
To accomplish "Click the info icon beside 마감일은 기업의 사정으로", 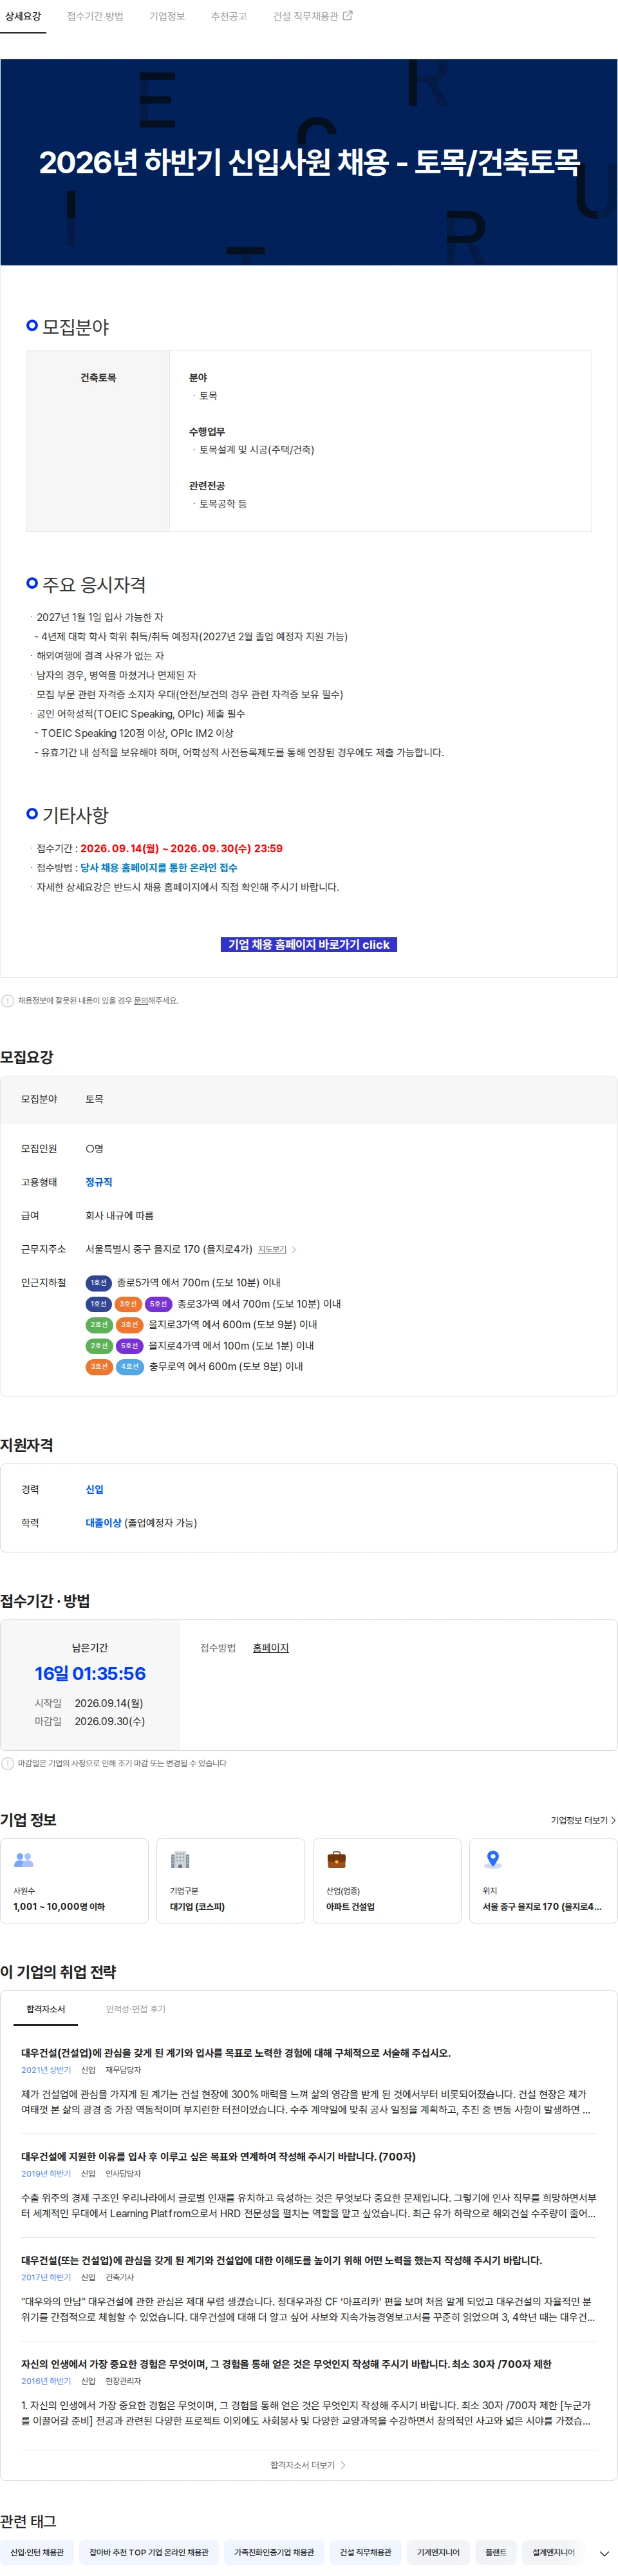I will click(x=8, y=1763).
